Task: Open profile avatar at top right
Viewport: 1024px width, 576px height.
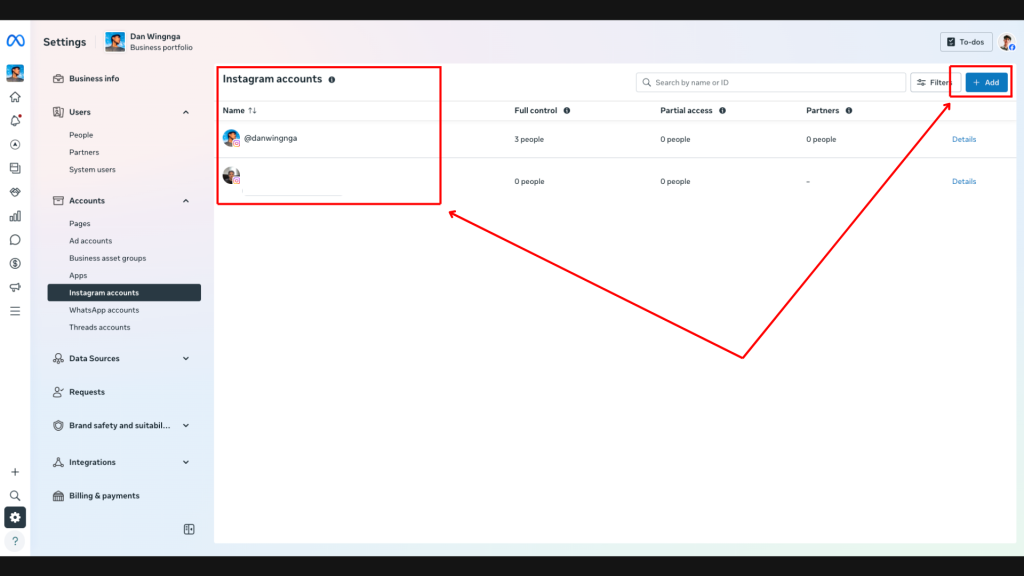Action: pyautogui.click(x=1006, y=42)
